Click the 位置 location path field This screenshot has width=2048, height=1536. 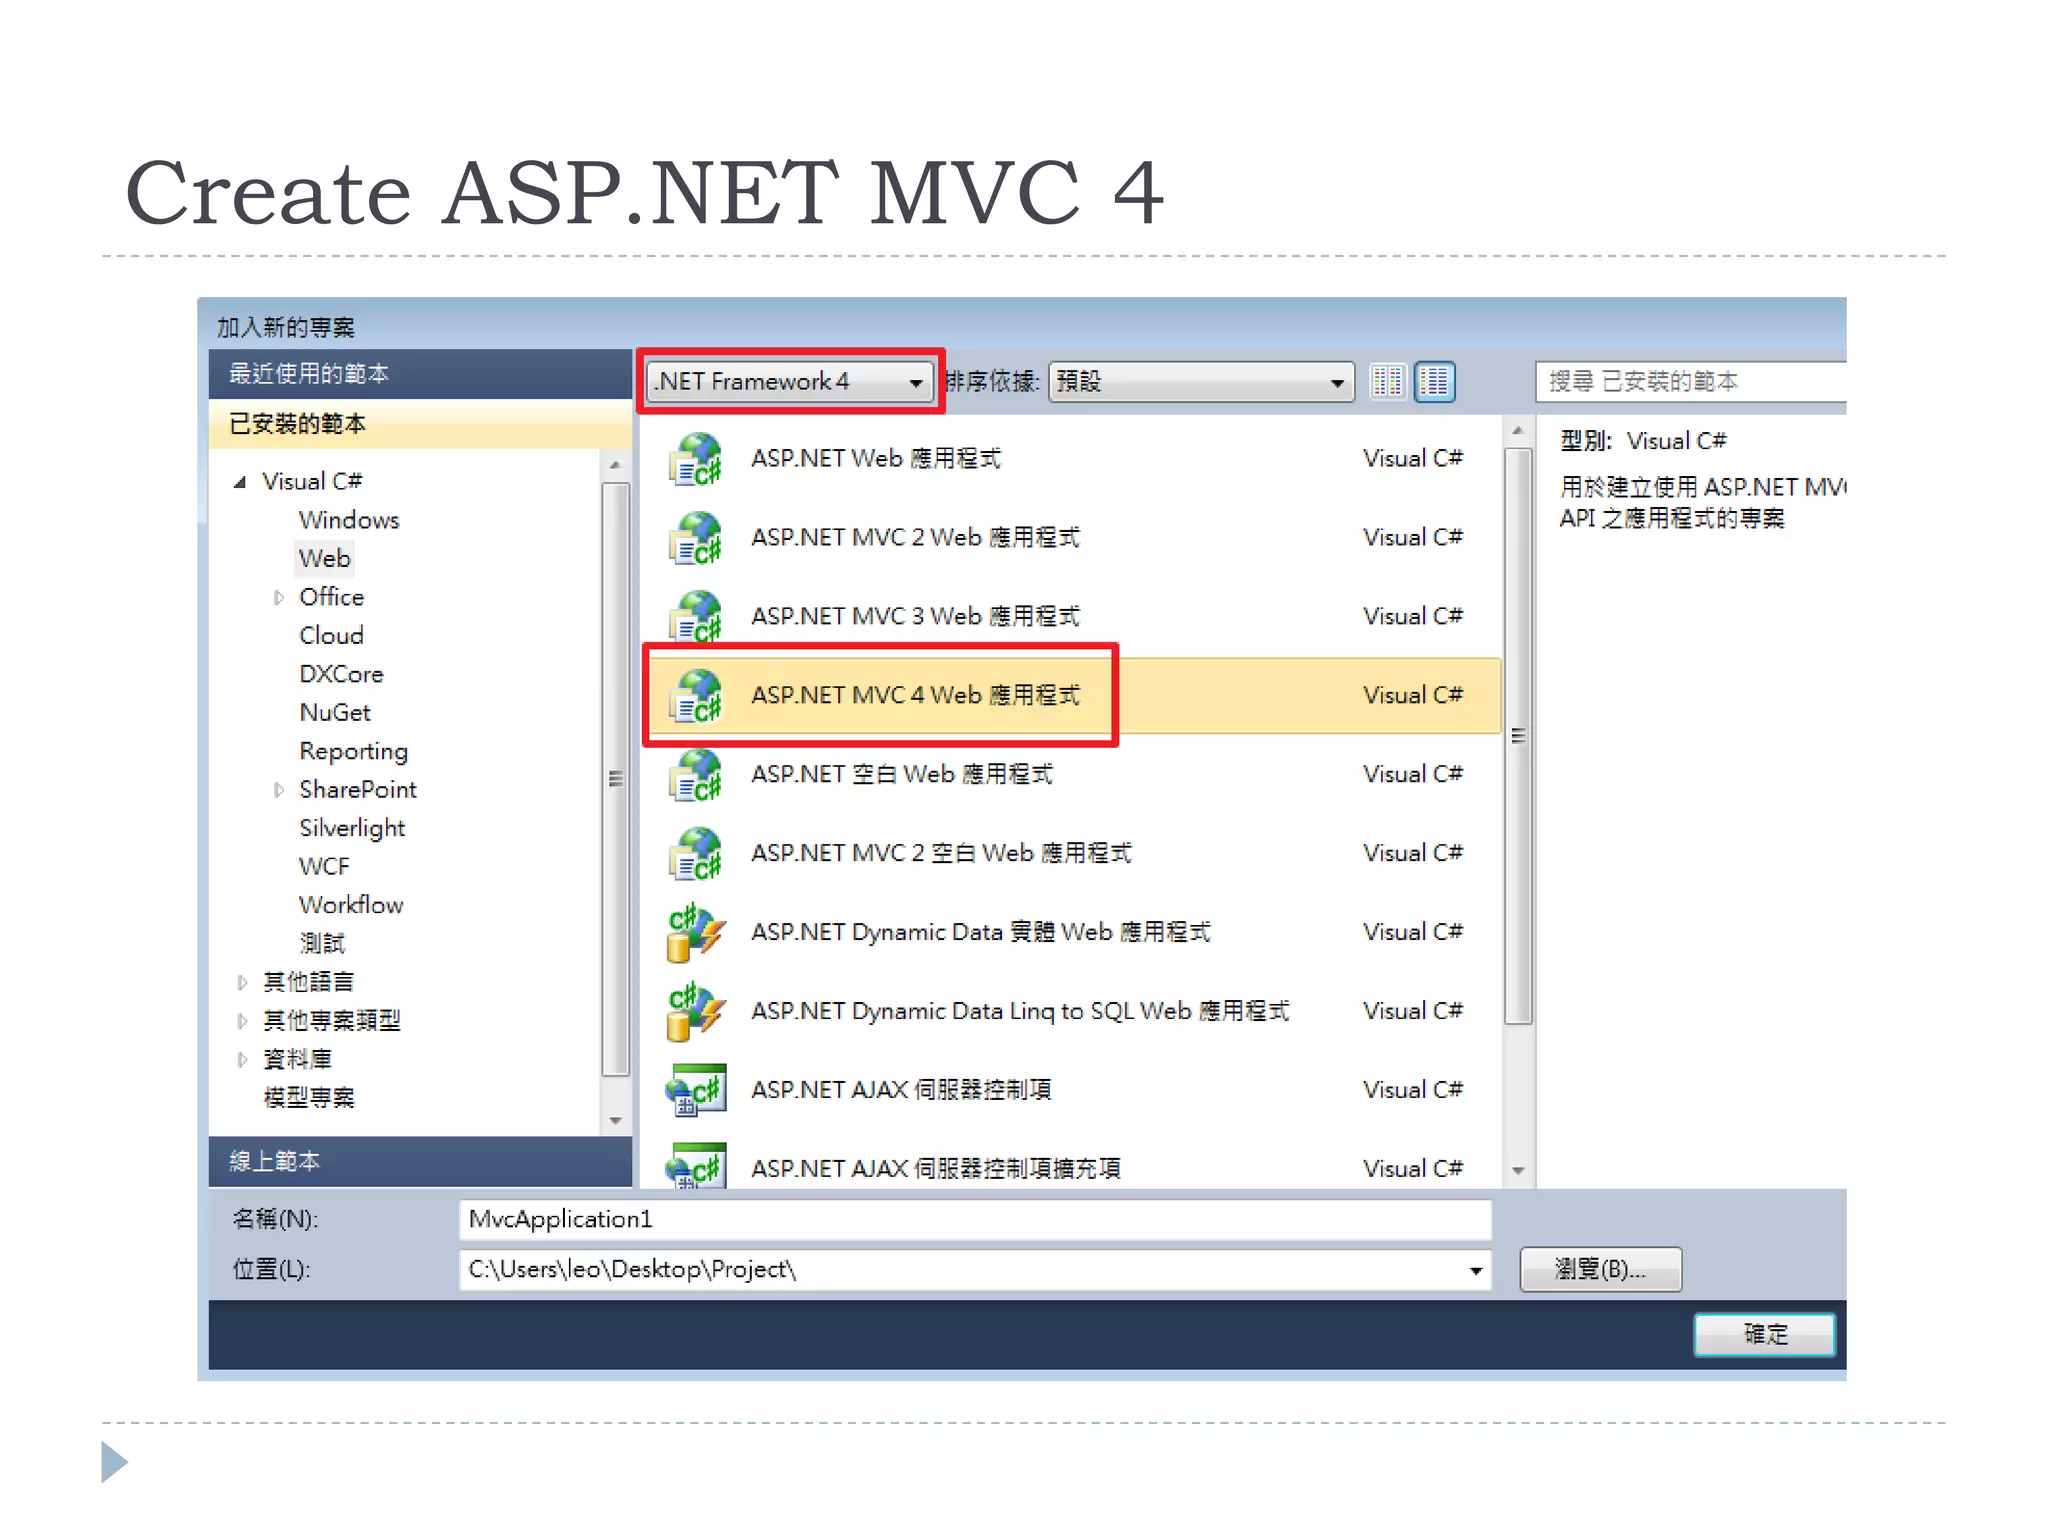tap(975, 1270)
